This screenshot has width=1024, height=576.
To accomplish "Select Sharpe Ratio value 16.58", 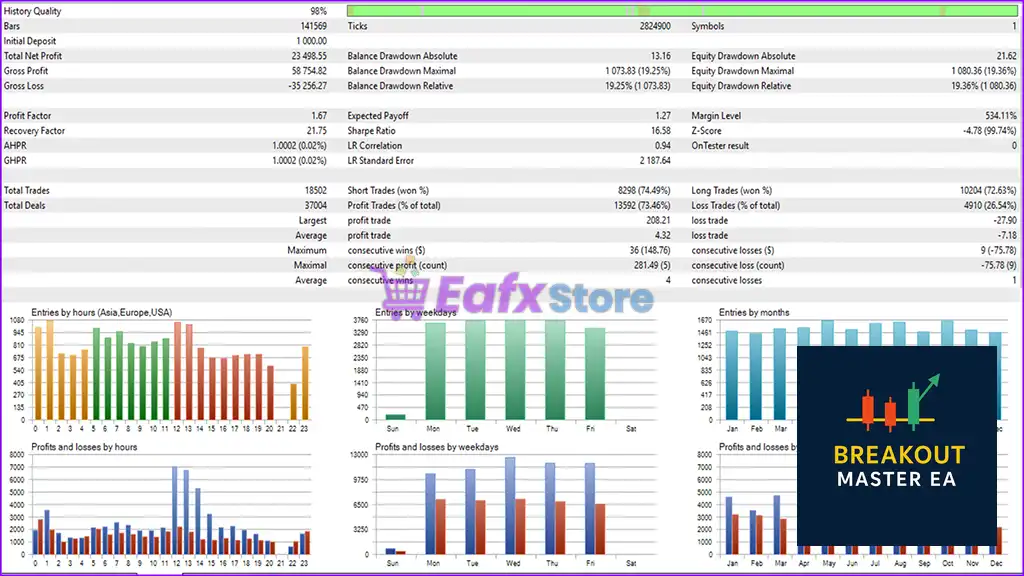I will pyautogui.click(x=660, y=131).
